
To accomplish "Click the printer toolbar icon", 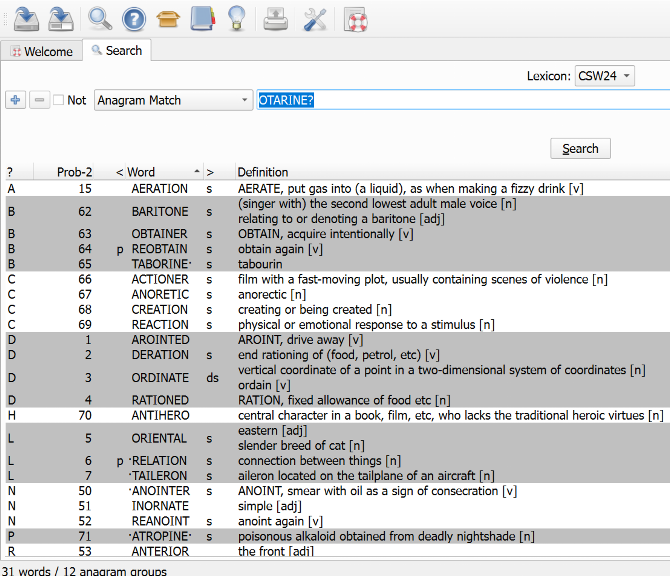I will click(275, 18).
